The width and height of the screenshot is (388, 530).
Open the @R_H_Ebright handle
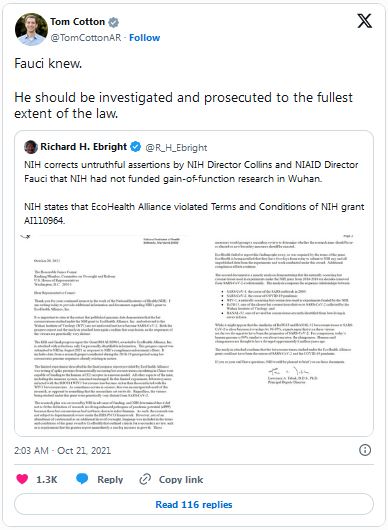tap(176, 148)
